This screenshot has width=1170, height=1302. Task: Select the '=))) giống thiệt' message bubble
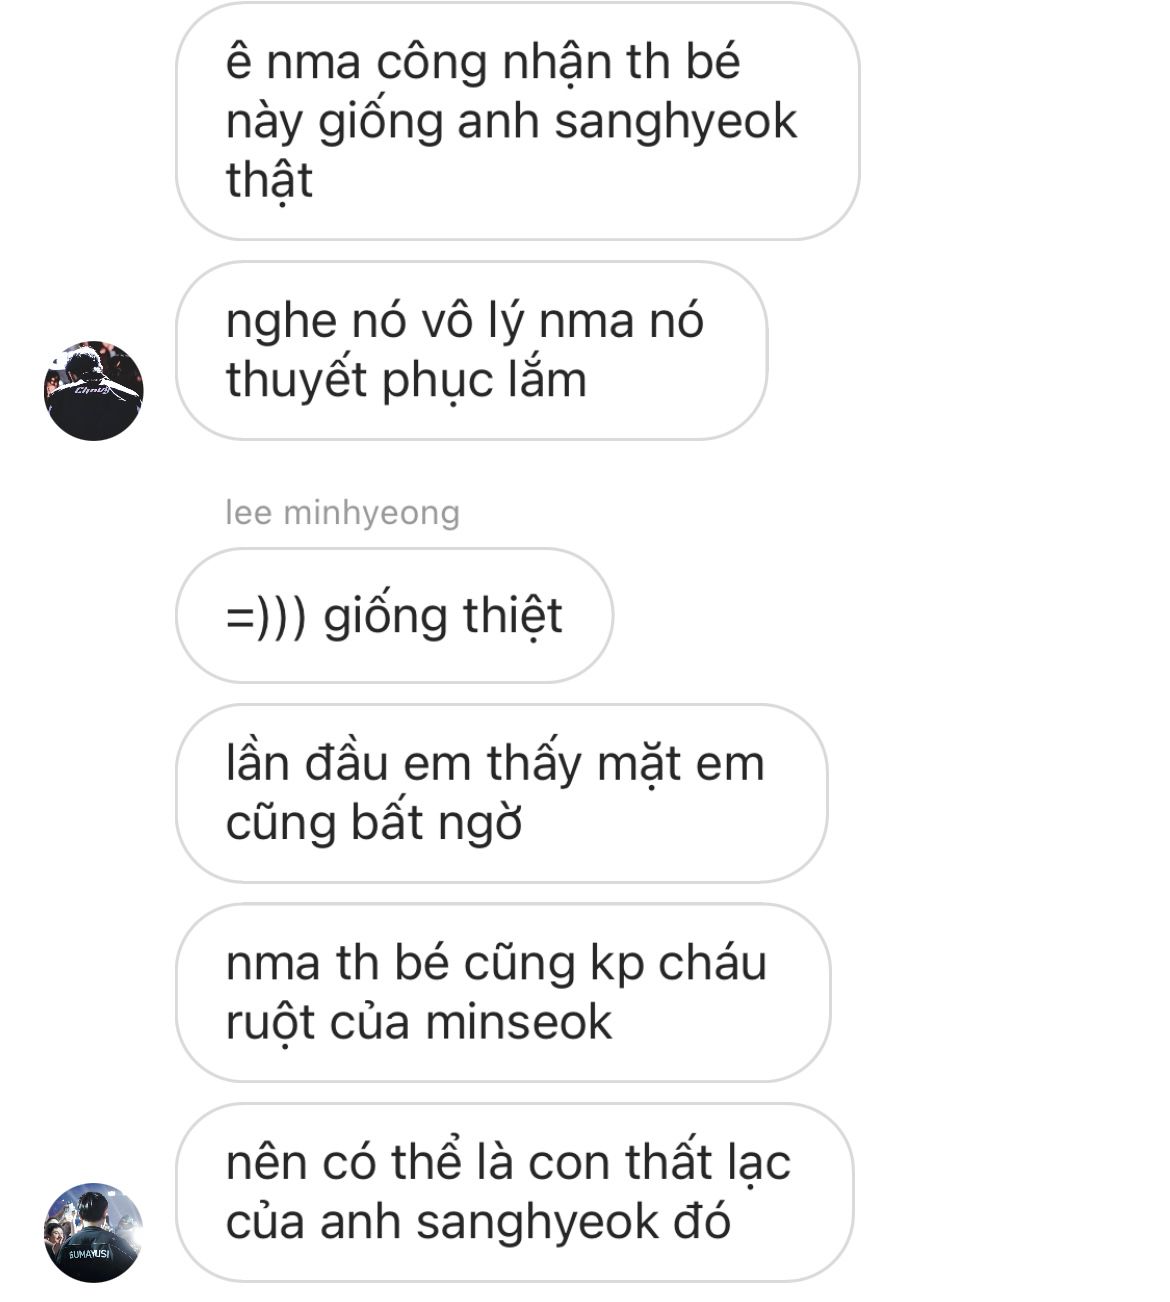point(395,615)
